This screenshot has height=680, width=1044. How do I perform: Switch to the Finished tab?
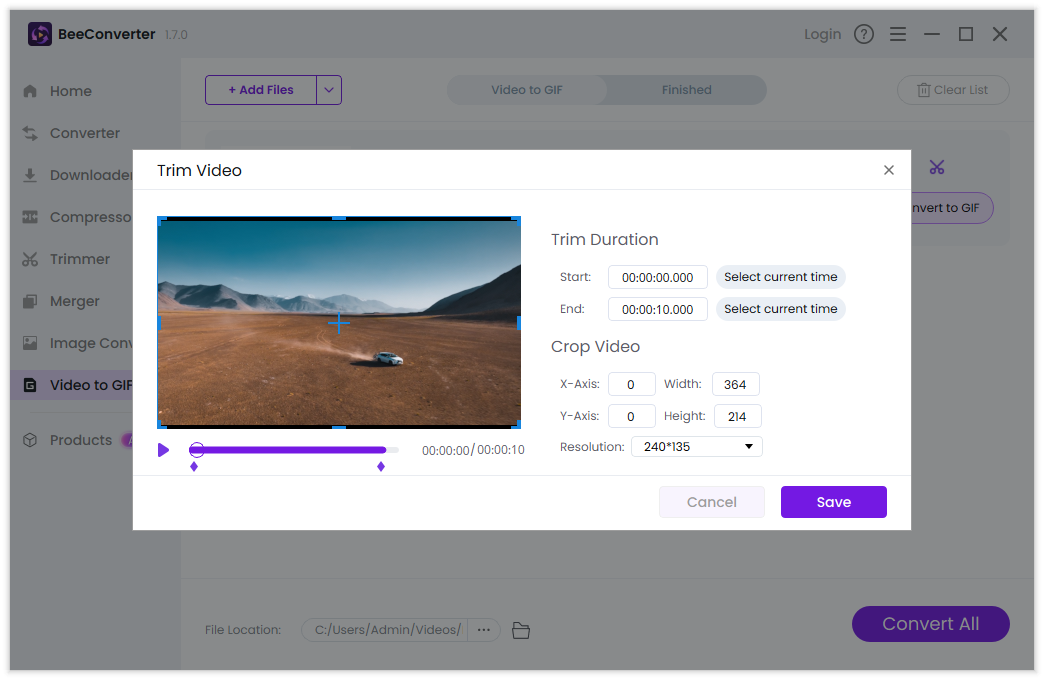(x=686, y=90)
